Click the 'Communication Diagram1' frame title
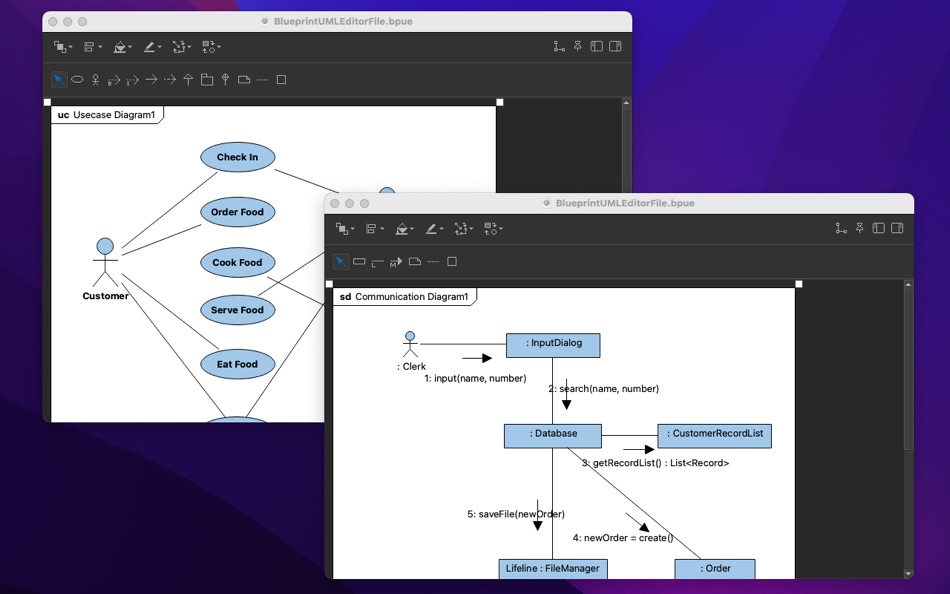Screen dimensions: 950x594 coord(411,296)
